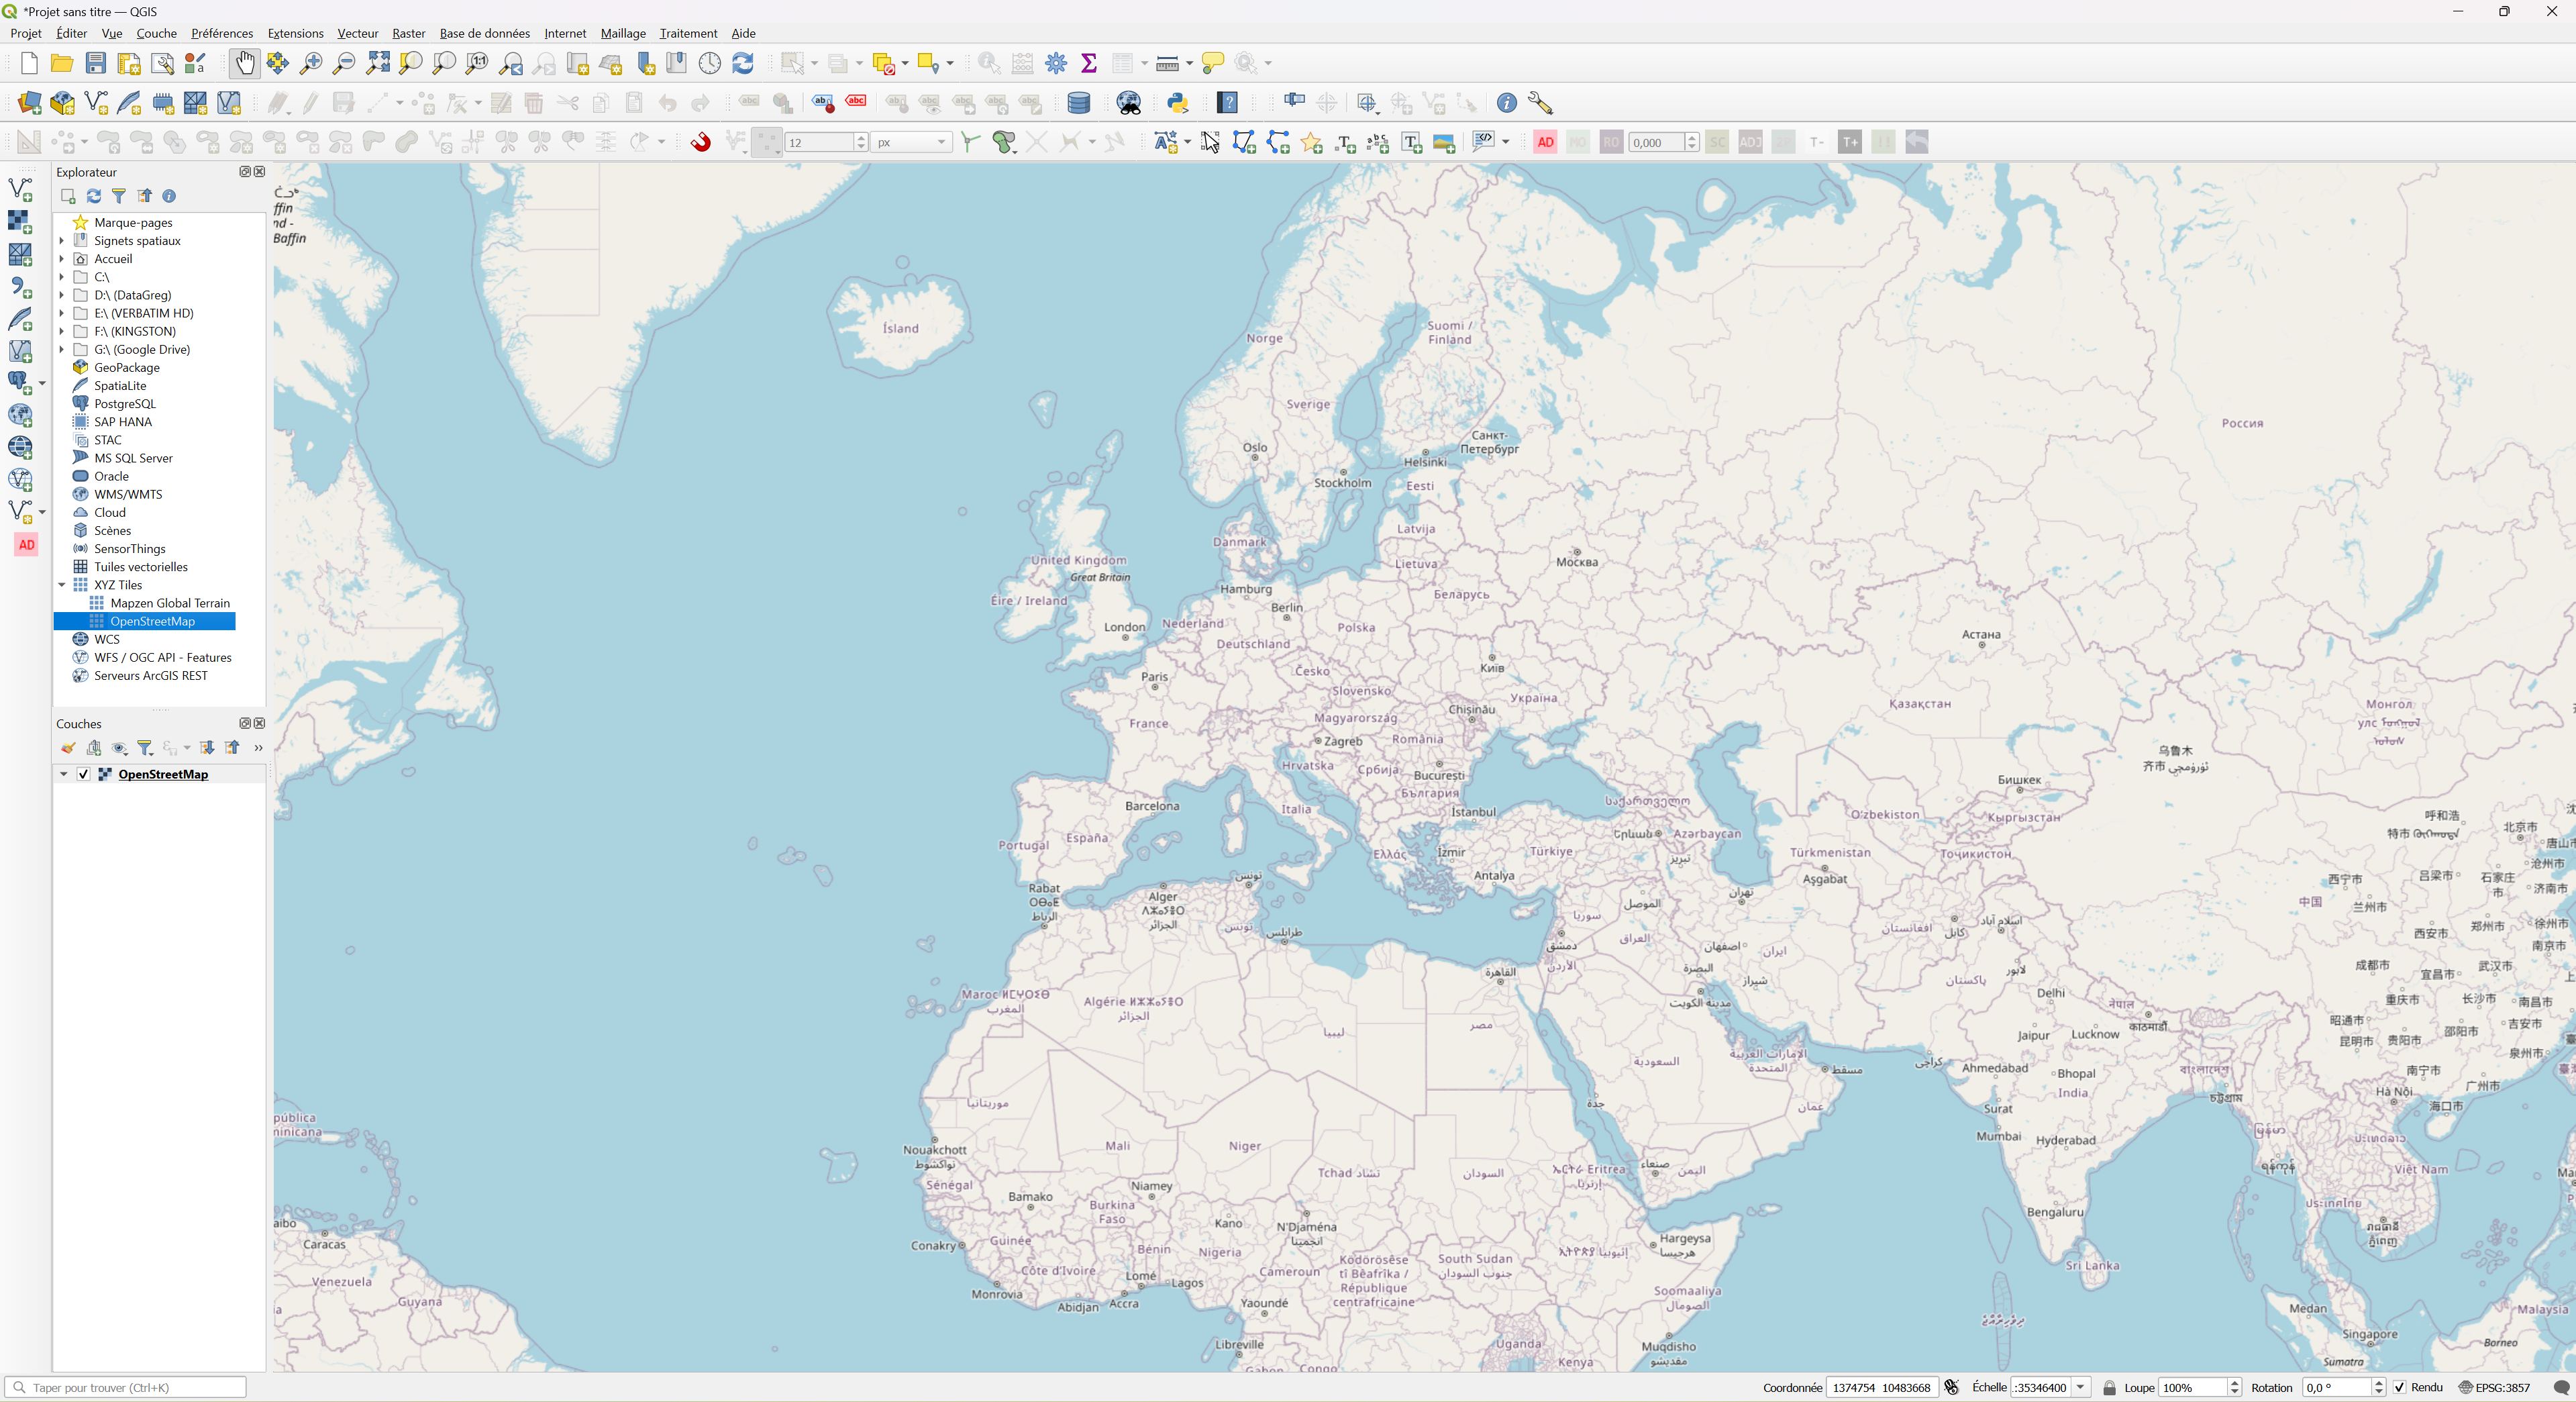The width and height of the screenshot is (2576, 1402).
Task: Click the wrench settings icon in the toolbar
Action: pyautogui.click(x=1540, y=103)
